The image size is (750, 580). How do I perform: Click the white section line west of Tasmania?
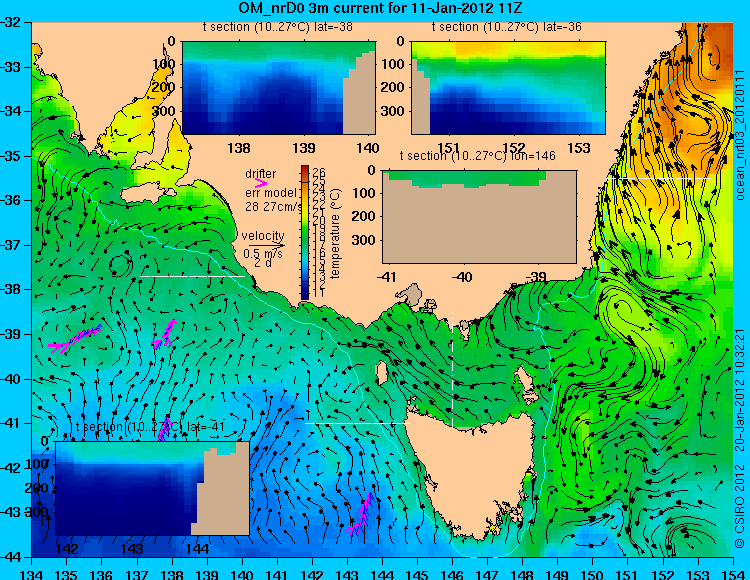tap(357, 423)
